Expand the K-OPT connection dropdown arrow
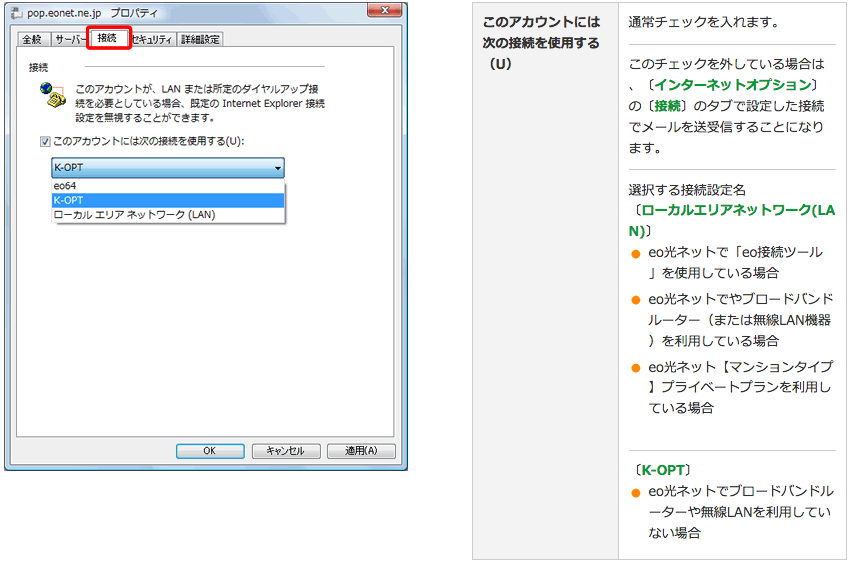The height and width of the screenshot is (565, 851). pyautogui.click(x=277, y=168)
